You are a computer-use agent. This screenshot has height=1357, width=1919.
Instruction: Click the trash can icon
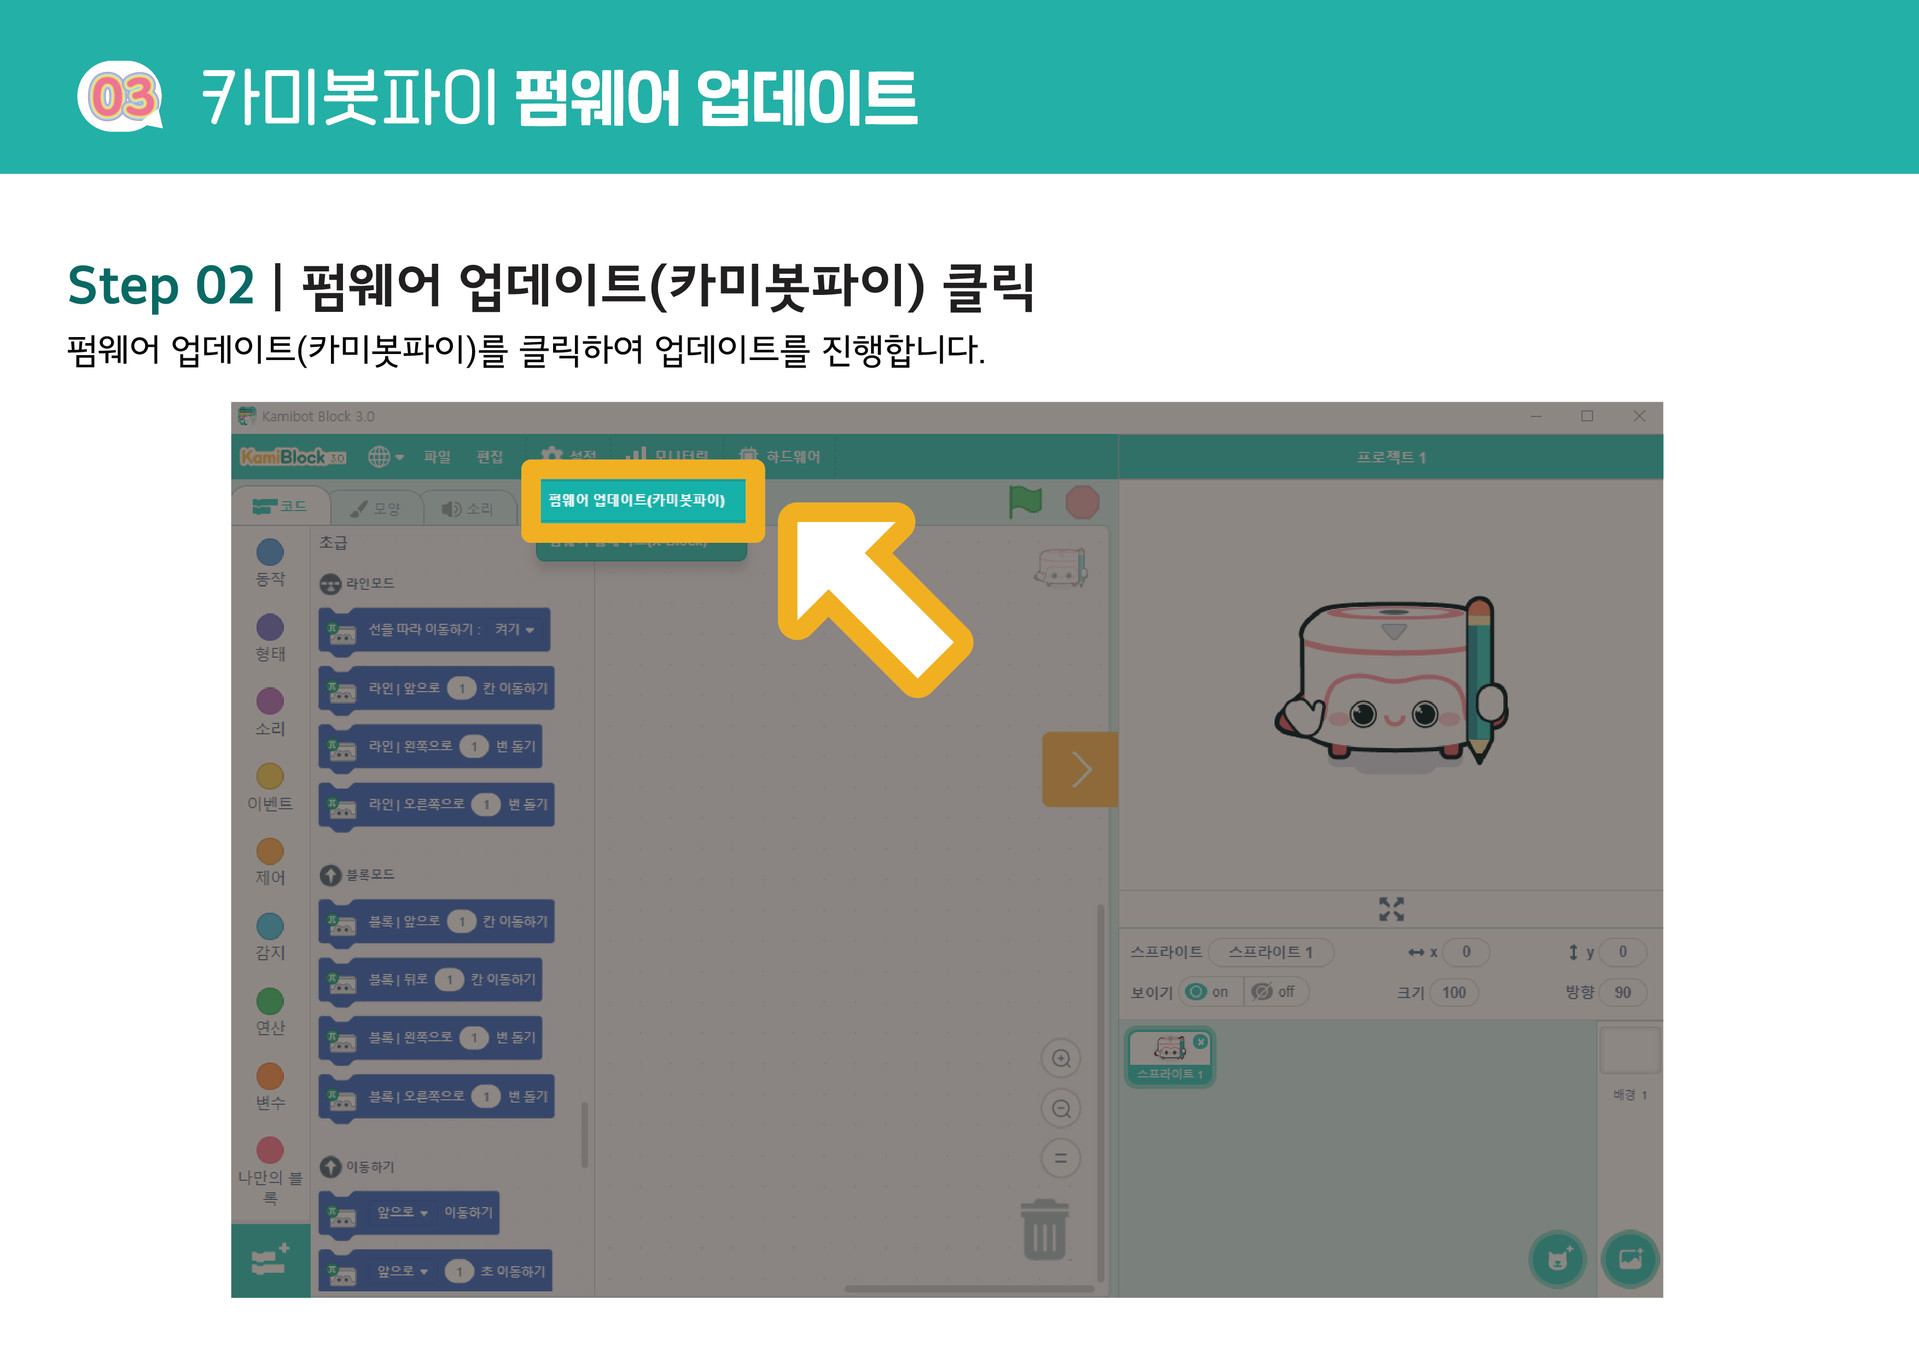(1045, 1230)
